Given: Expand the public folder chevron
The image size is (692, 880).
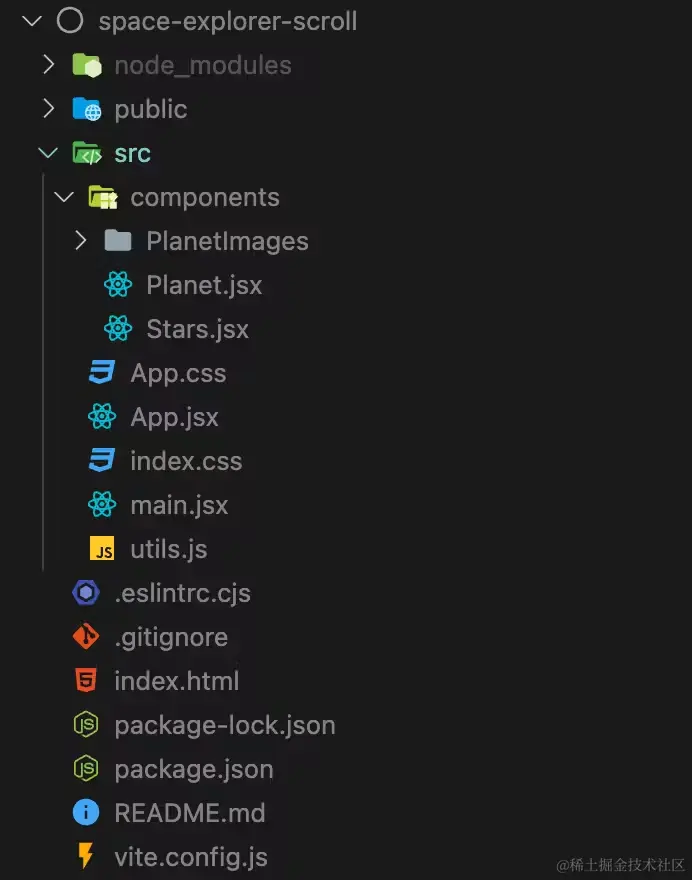Looking at the screenshot, I should point(49,108).
